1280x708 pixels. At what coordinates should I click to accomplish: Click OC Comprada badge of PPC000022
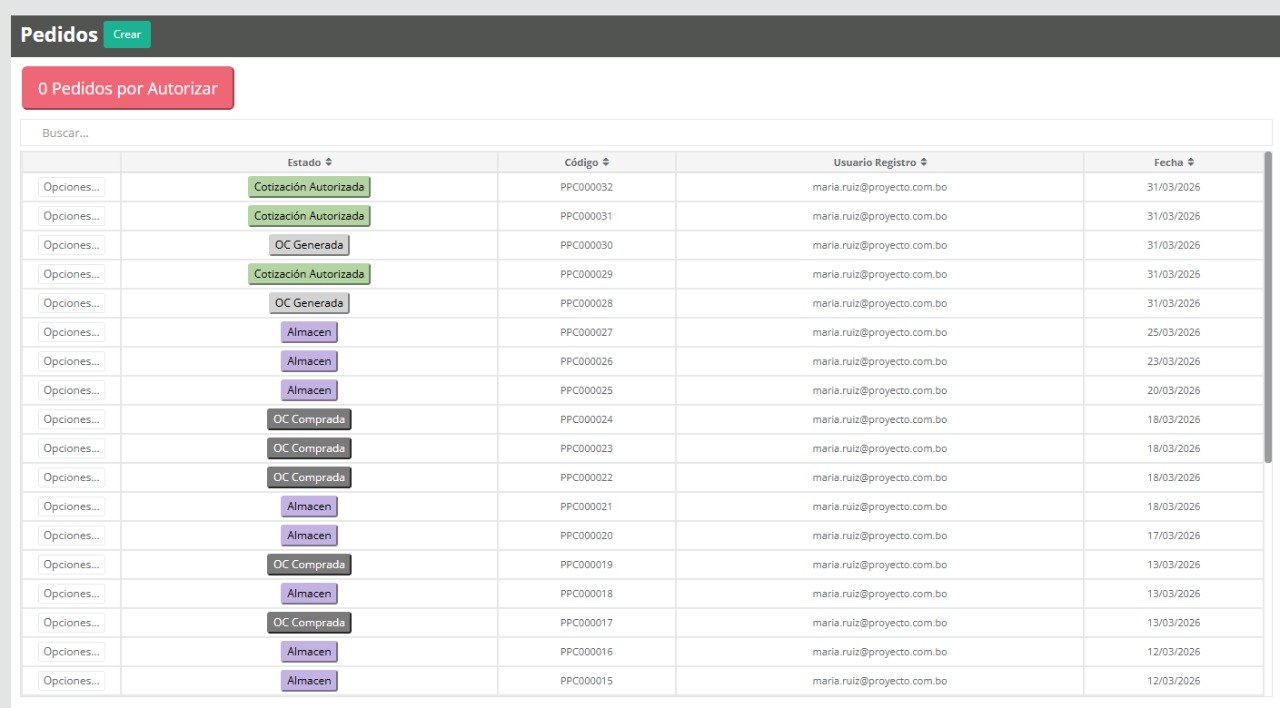[x=309, y=477]
